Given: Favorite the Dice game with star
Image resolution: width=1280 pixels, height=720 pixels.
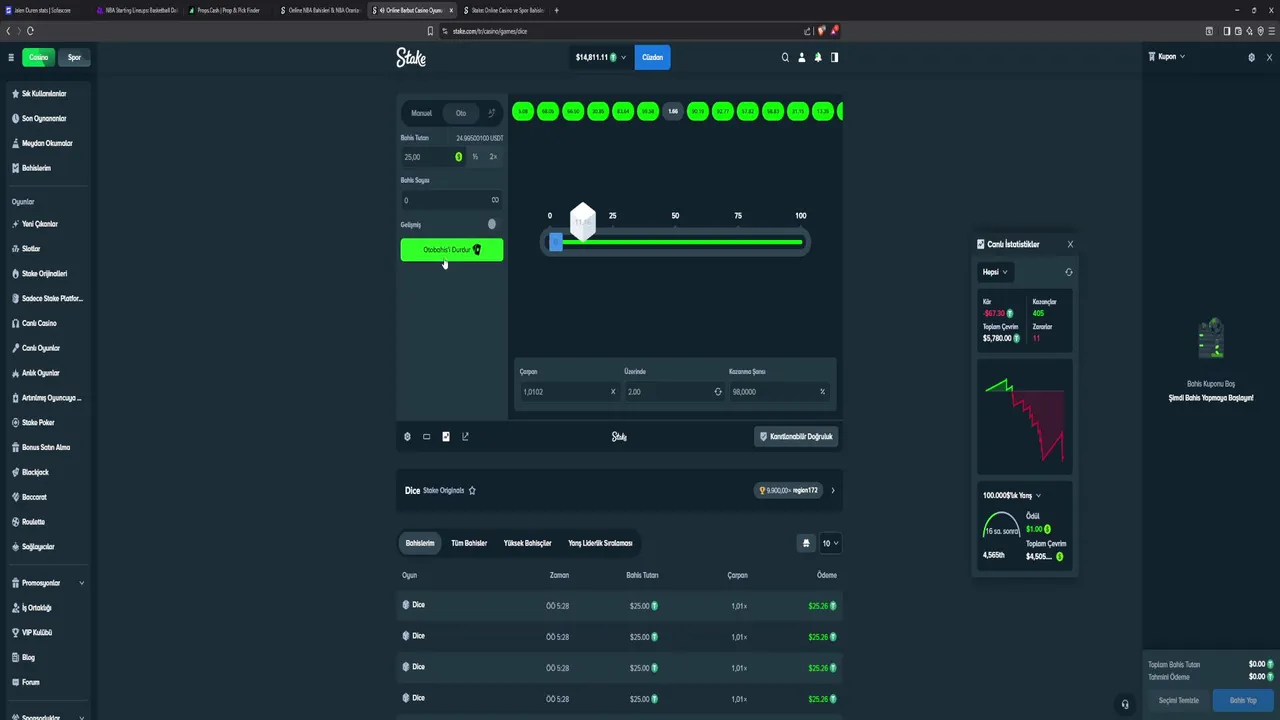Looking at the screenshot, I should tap(472, 490).
